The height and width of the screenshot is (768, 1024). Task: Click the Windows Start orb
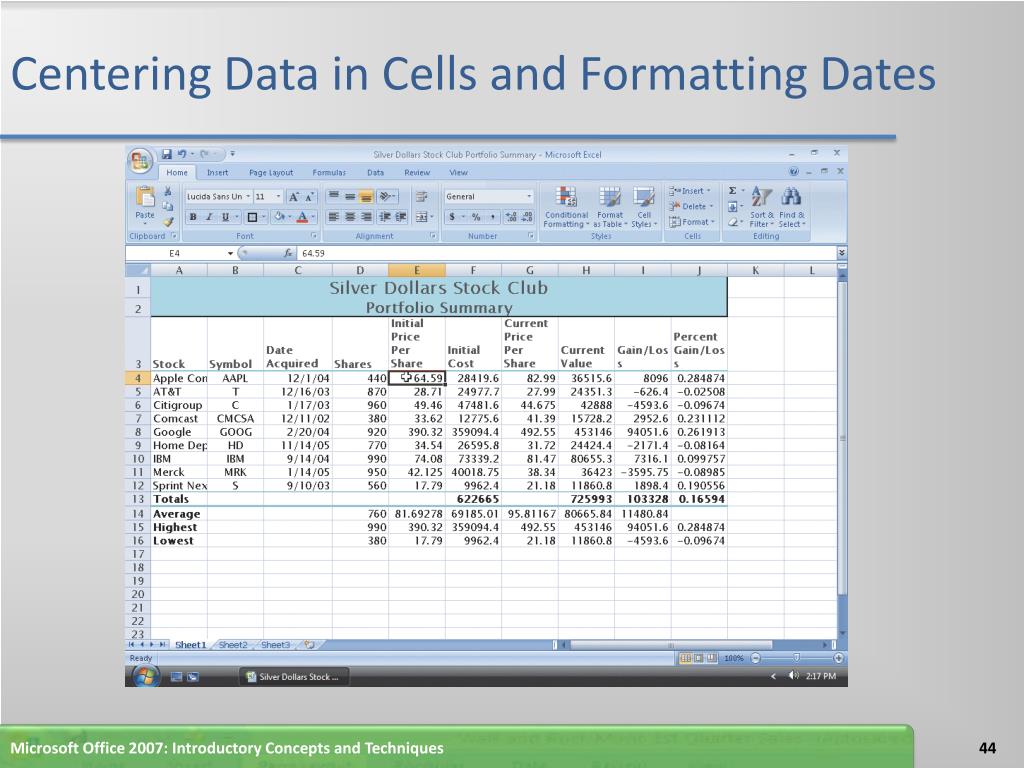tap(145, 677)
